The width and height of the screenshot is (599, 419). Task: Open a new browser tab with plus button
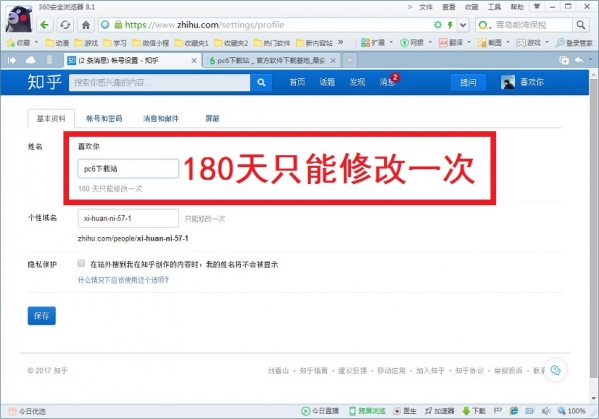point(350,60)
